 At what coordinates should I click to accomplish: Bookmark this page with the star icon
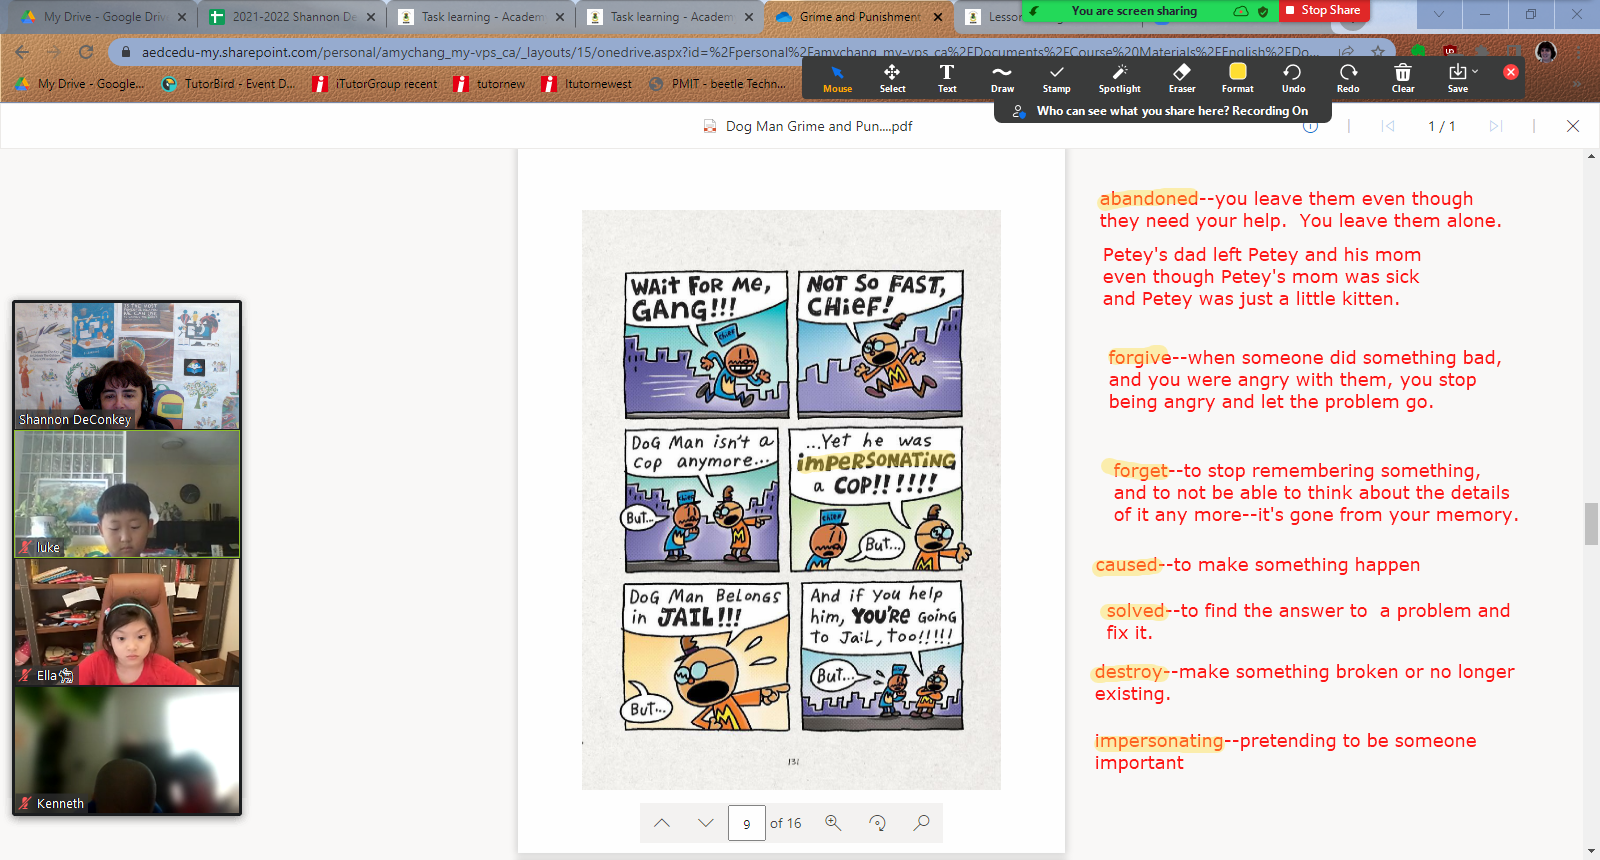tap(1377, 52)
